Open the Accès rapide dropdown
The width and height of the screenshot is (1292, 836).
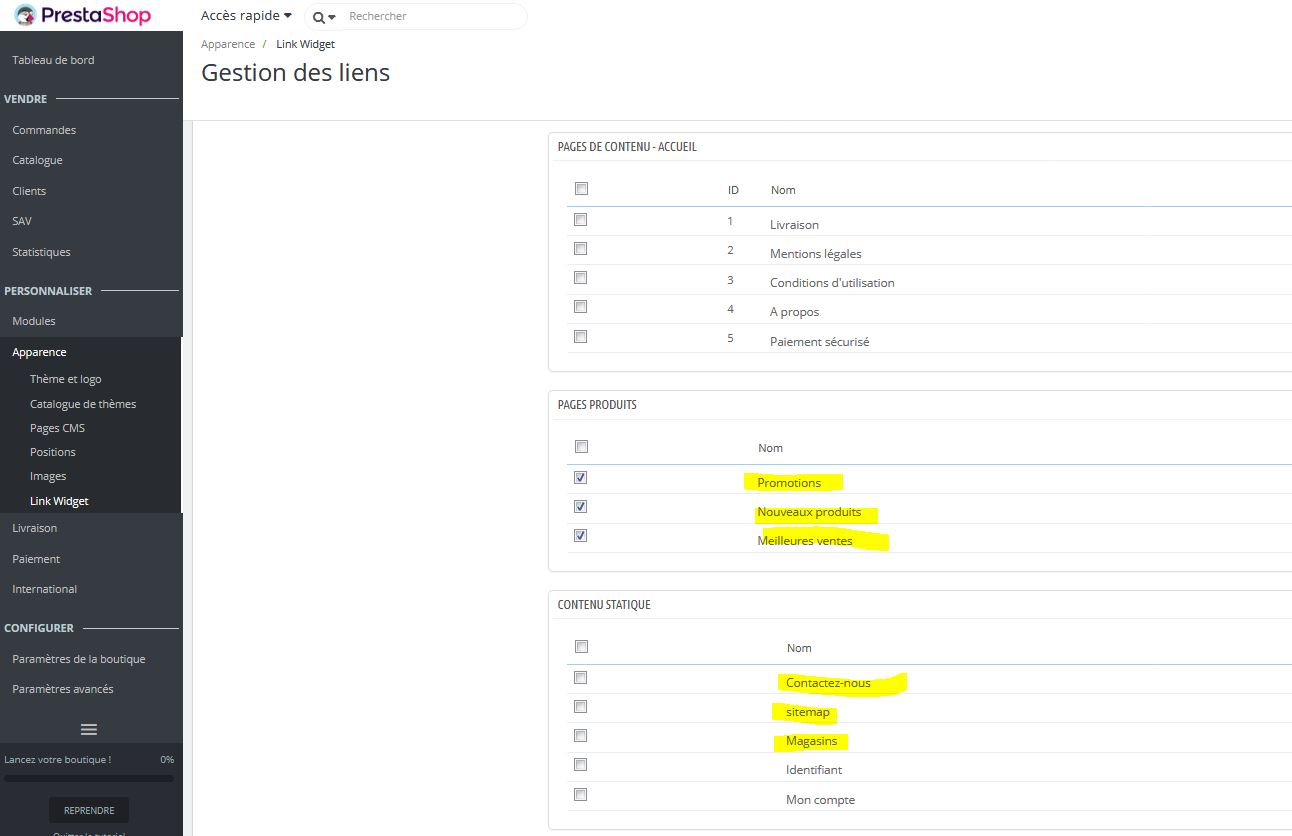point(246,16)
